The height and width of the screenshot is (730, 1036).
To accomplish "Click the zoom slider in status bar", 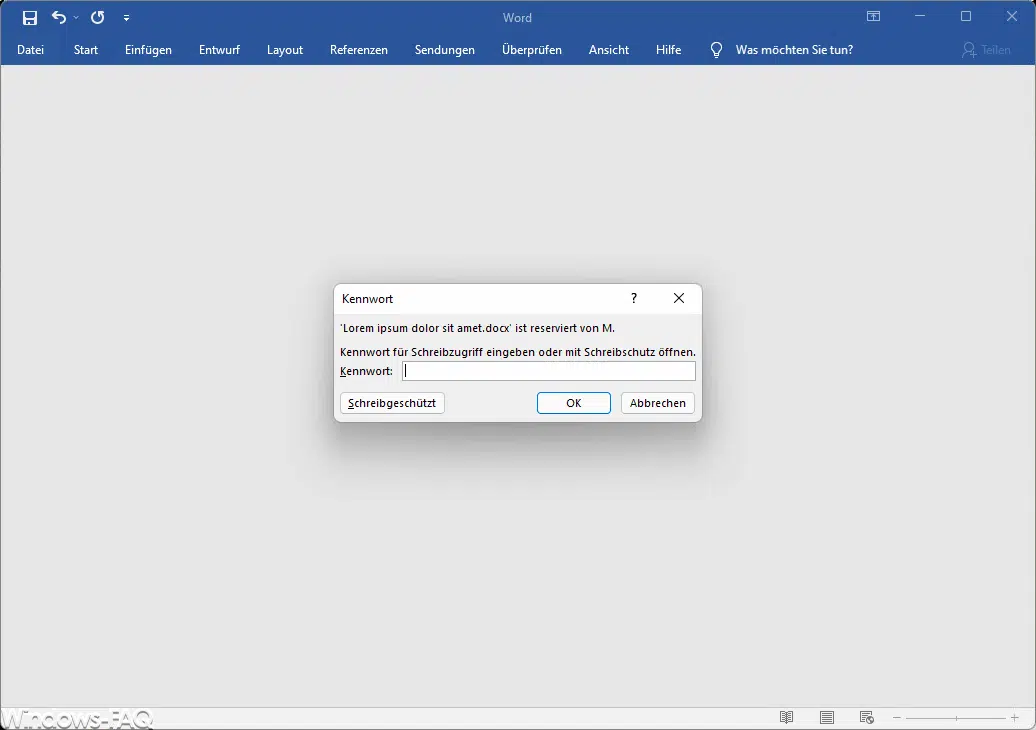I will (x=956, y=718).
